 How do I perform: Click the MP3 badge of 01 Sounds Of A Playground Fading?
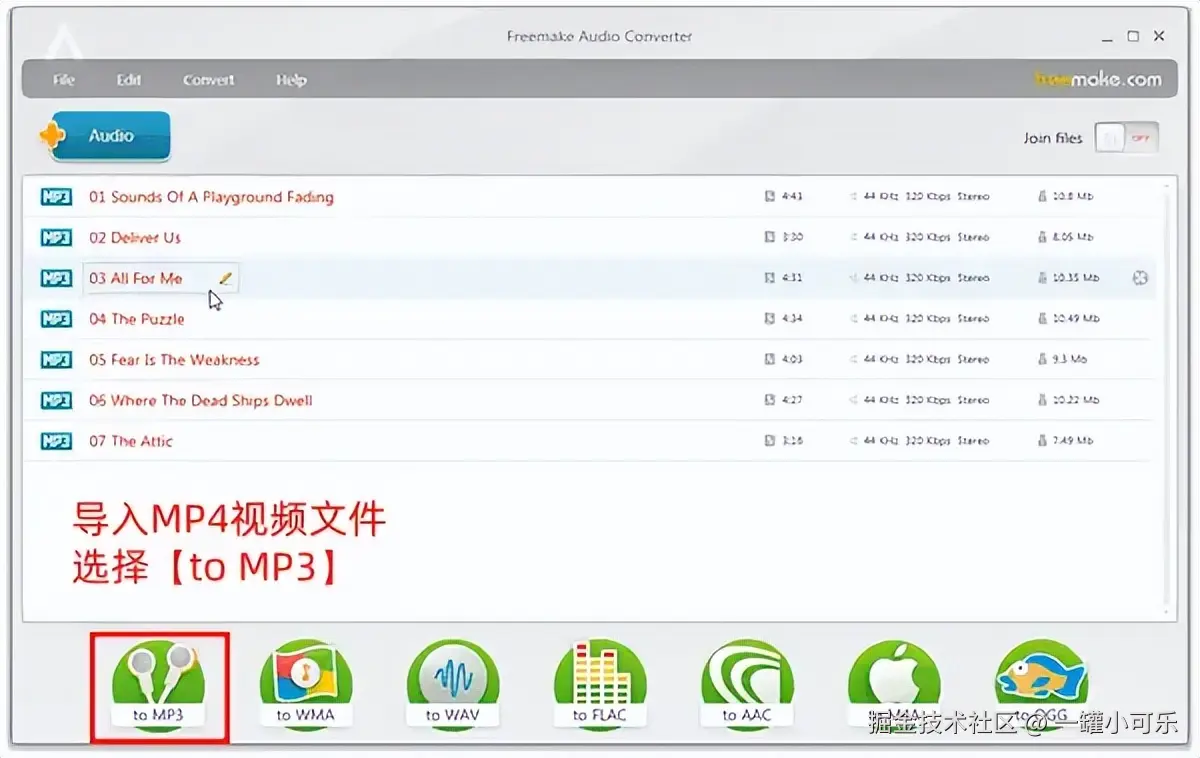tap(56, 197)
